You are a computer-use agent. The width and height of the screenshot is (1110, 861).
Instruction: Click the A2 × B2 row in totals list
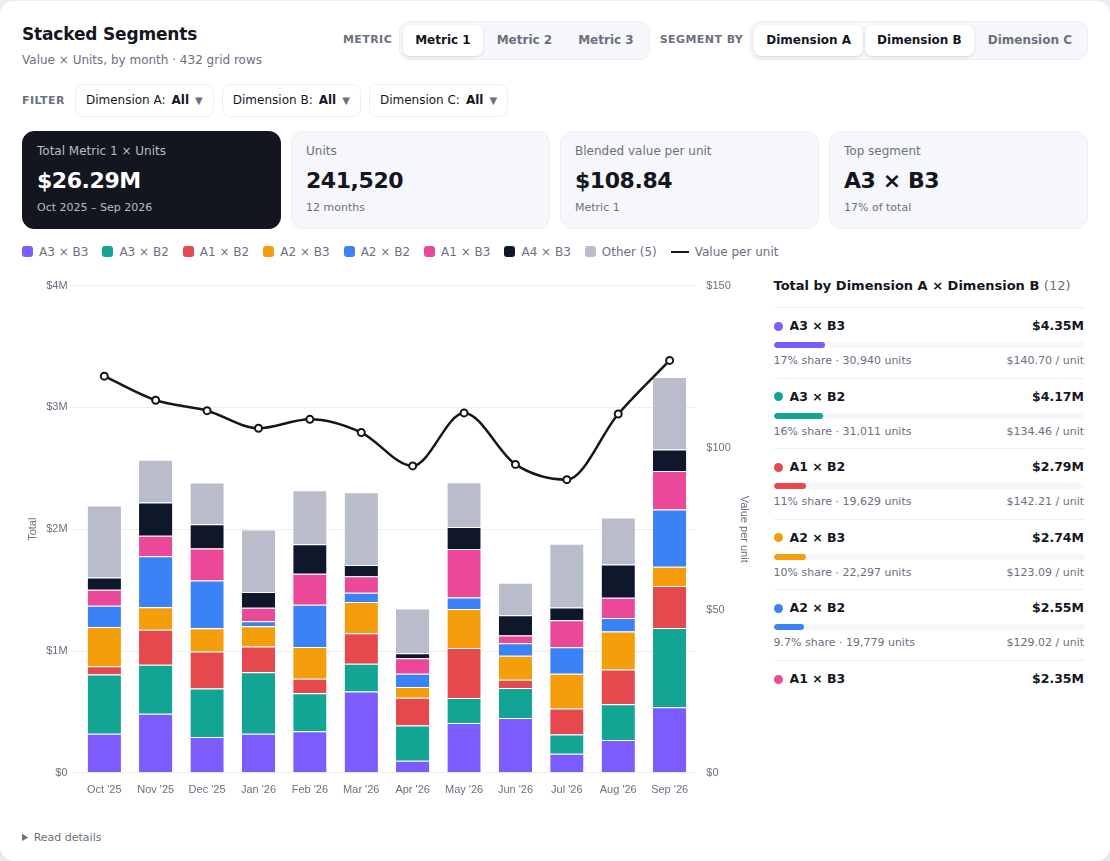click(929, 625)
